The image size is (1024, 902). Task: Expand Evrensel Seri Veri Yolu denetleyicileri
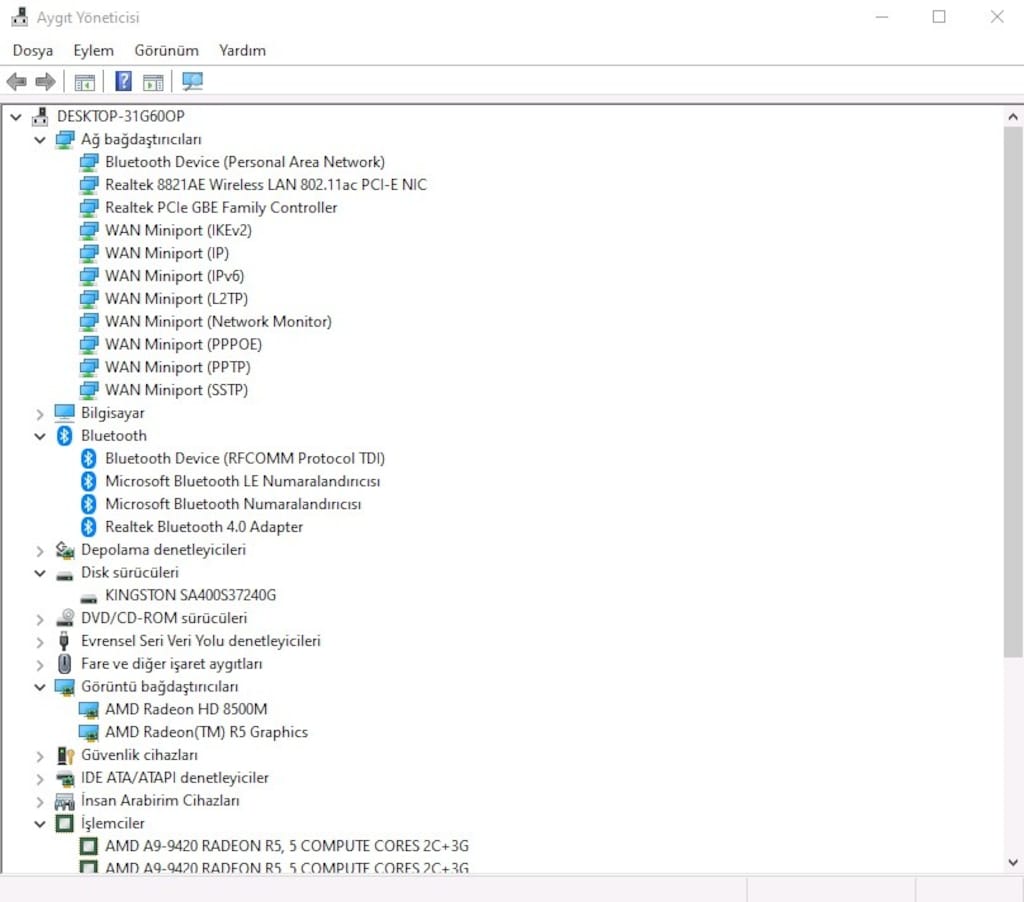(x=40, y=641)
